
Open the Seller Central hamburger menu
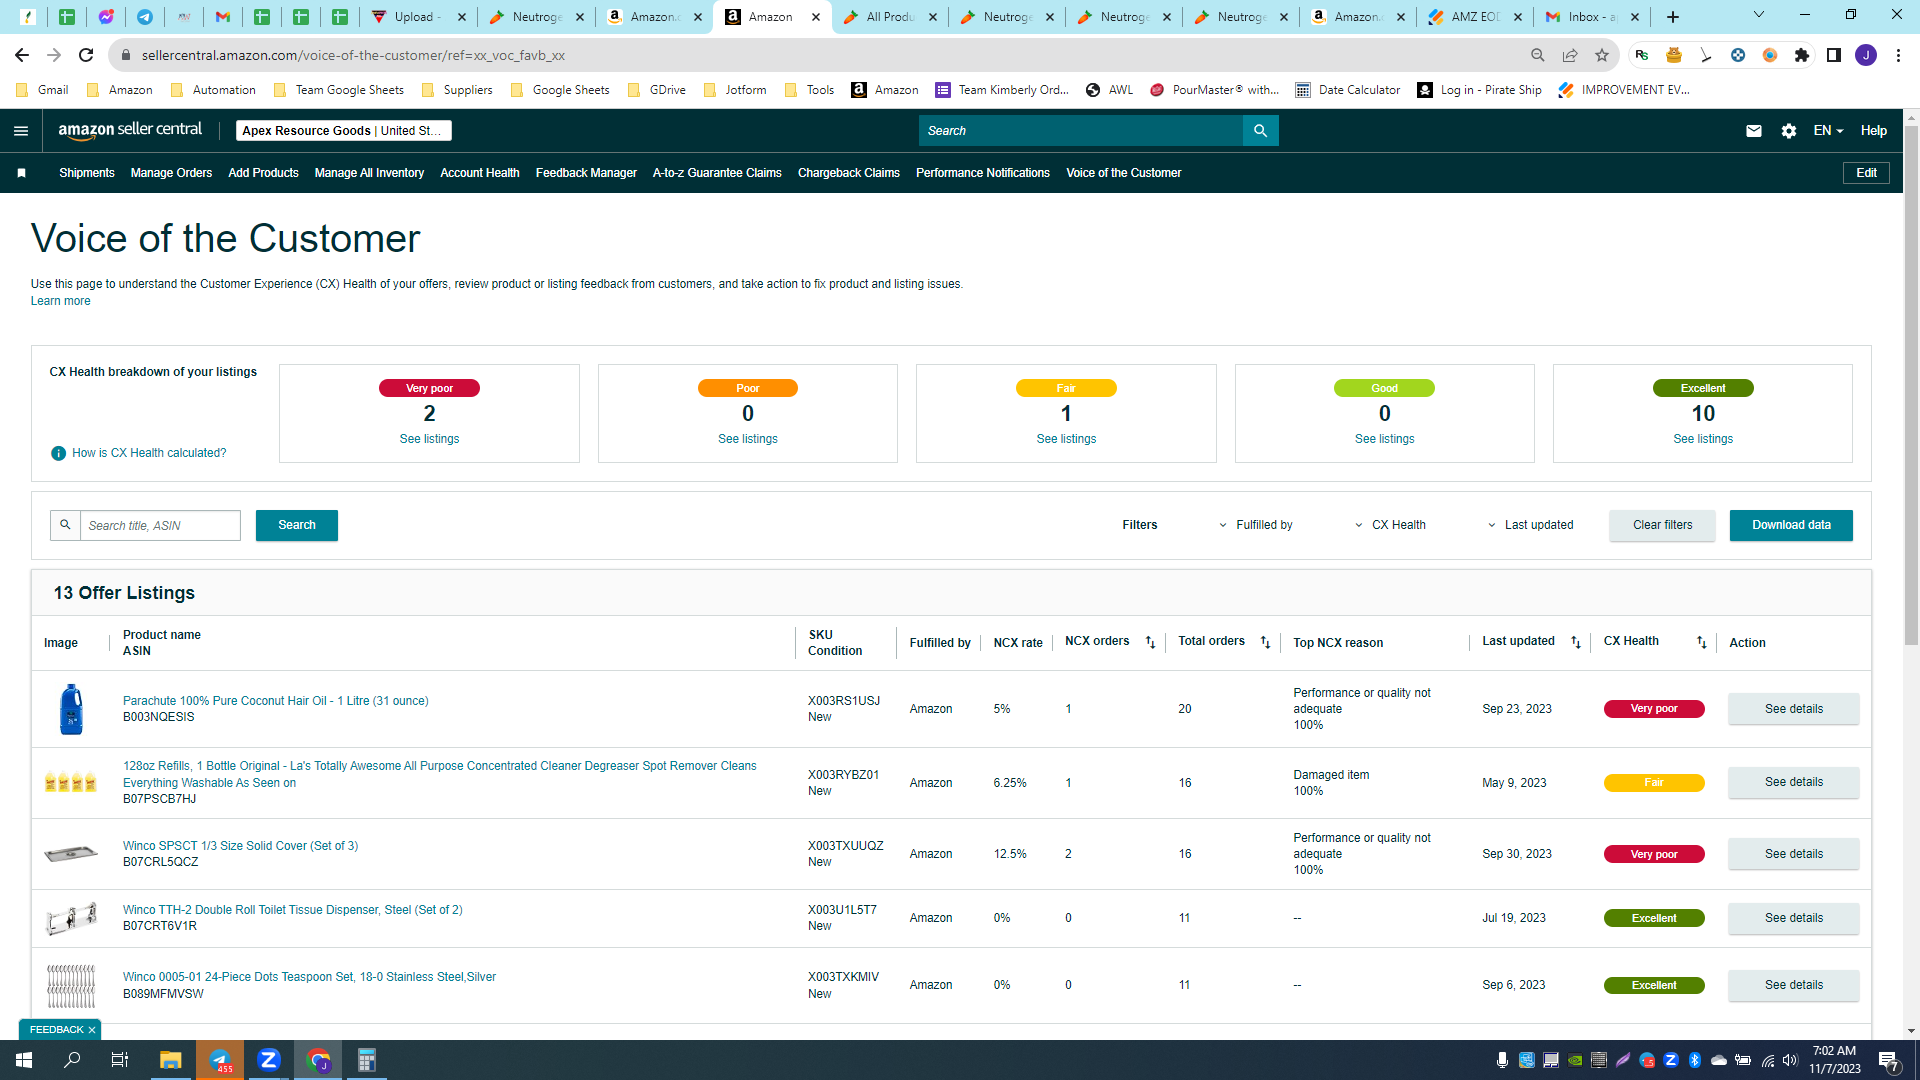pyautogui.click(x=21, y=131)
